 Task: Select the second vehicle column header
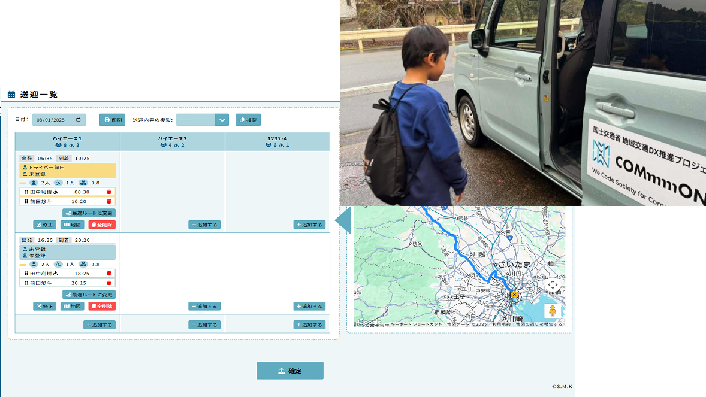pos(172,142)
